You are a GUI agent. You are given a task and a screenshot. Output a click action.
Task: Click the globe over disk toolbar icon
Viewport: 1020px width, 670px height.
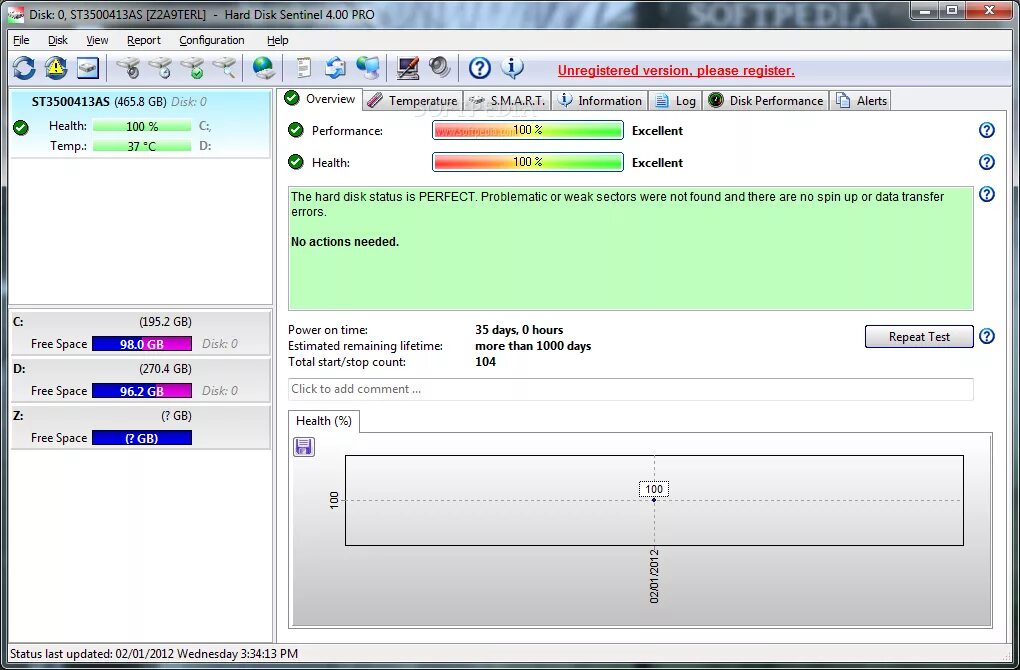coord(263,68)
